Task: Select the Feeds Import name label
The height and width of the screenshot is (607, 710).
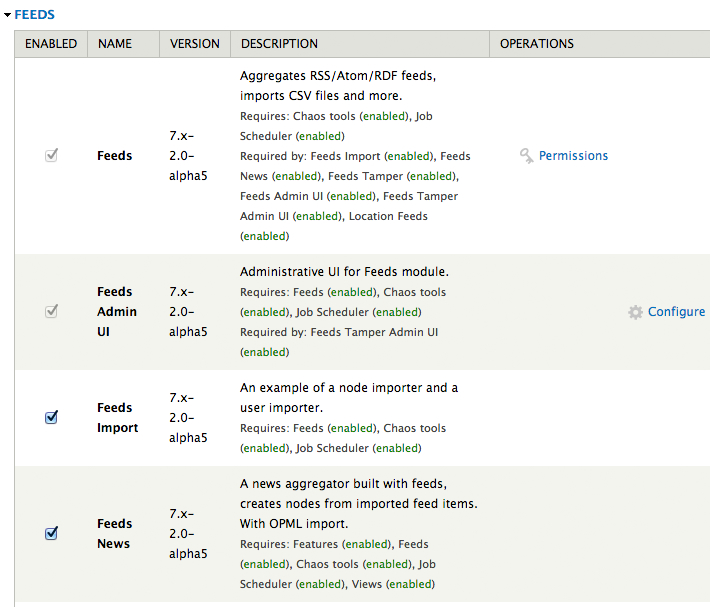Action: [117, 418]
